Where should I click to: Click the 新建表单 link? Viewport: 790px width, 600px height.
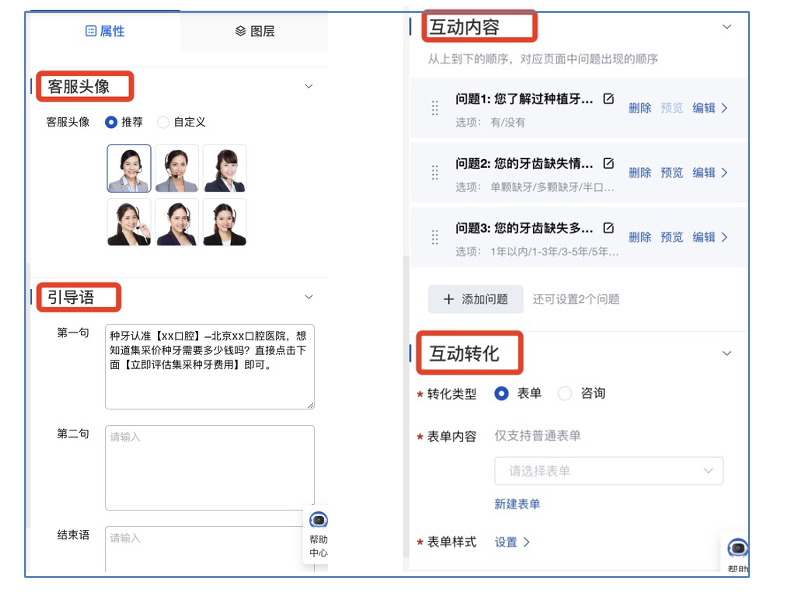517,504
